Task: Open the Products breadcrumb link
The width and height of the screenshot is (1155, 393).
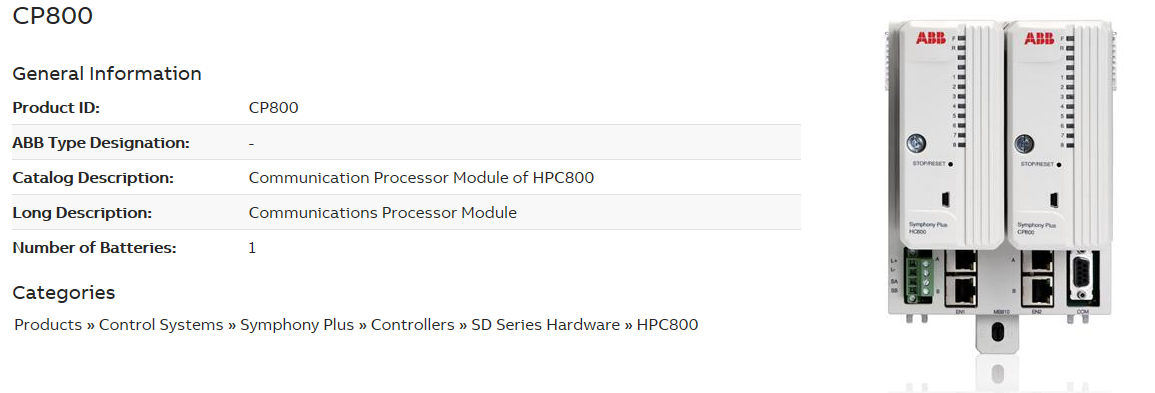Action: (x=48, y=325)
